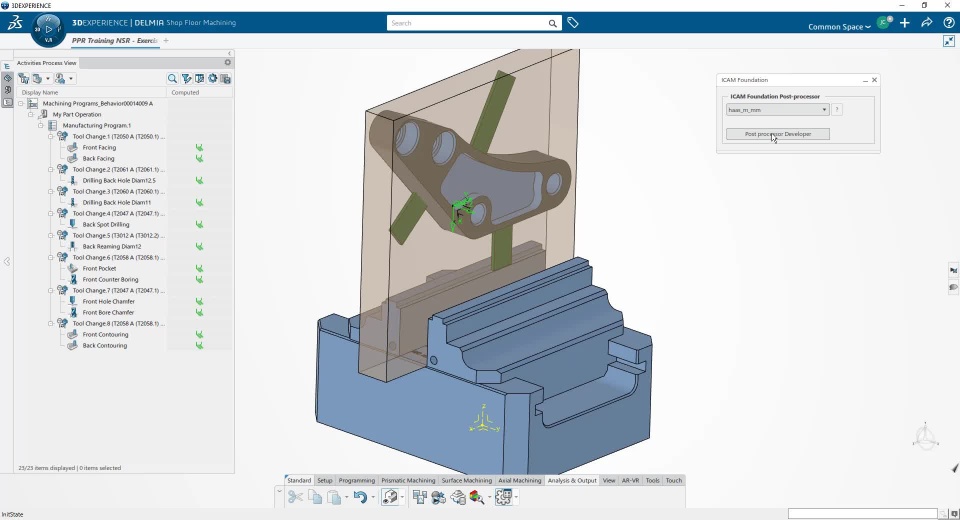
Task: Open the dropdown arrow next to Undo
Action: [x=372, y=497]
